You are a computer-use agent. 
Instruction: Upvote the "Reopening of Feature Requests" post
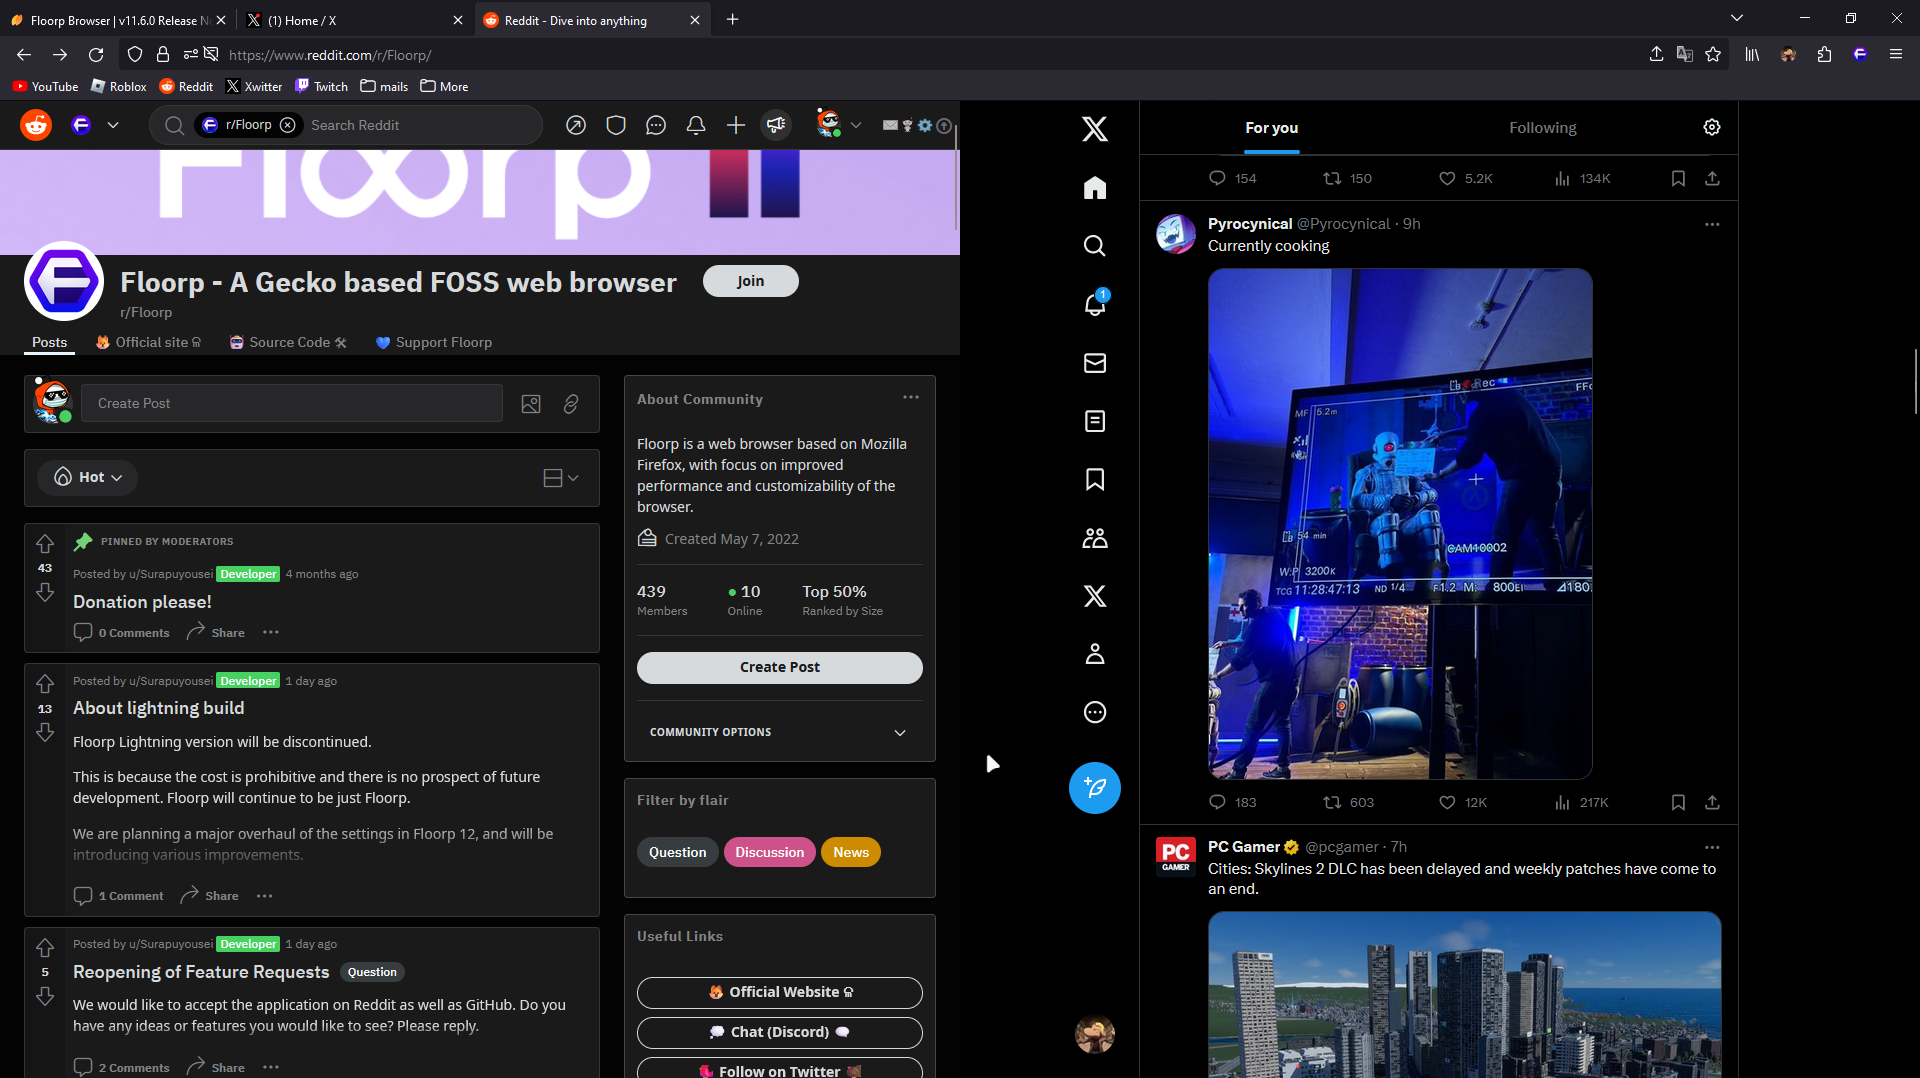click(45, 947)
